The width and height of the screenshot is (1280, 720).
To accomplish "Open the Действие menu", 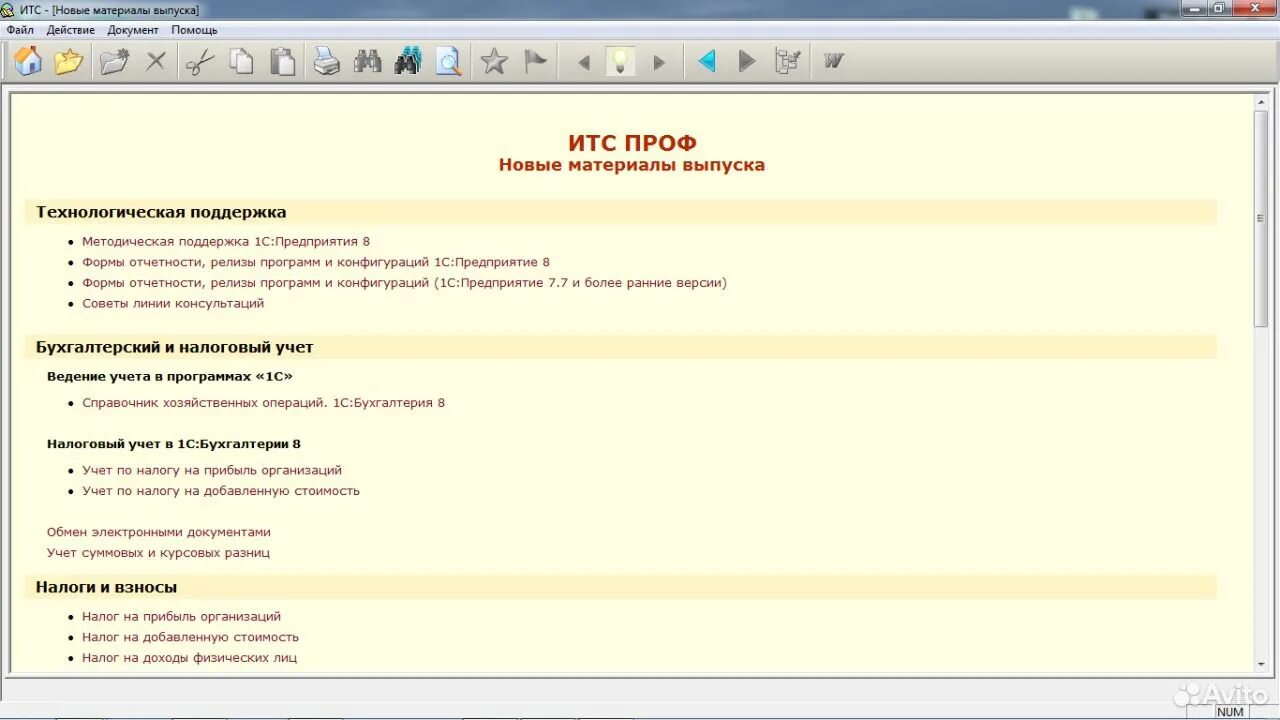I will click(70, 30).
